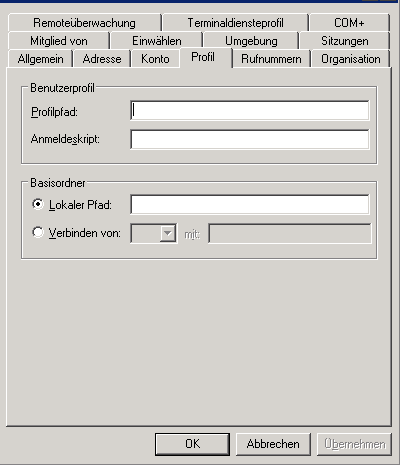The image size is (400, 465).
Task: Click the 'mit' network path field
Action: (x=290, y=233)
